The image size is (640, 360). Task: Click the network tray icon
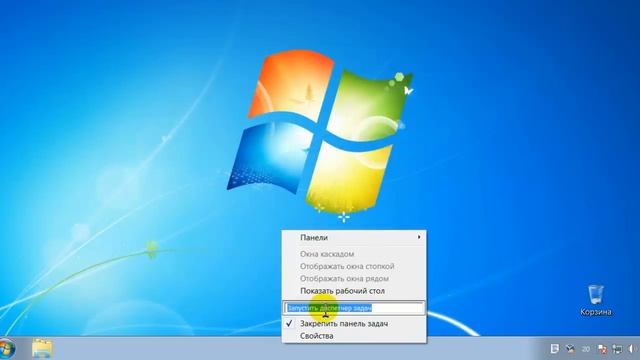(618, 349)
